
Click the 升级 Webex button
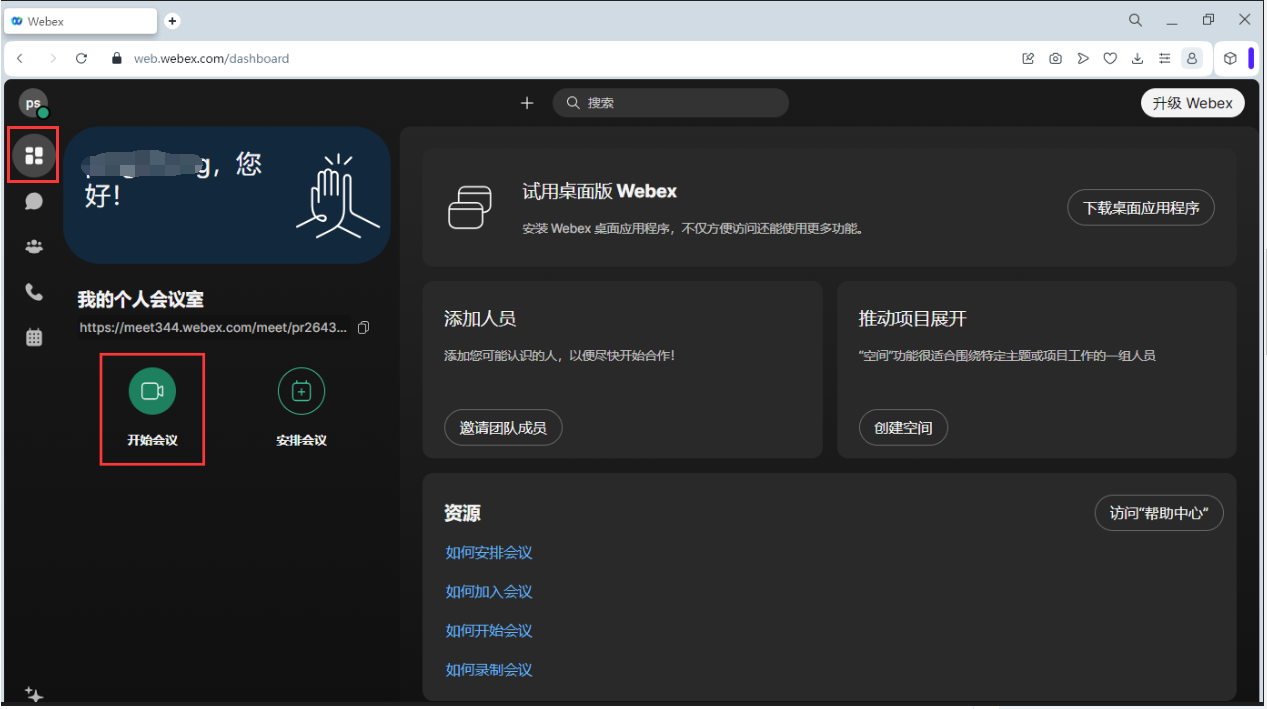1192,103
